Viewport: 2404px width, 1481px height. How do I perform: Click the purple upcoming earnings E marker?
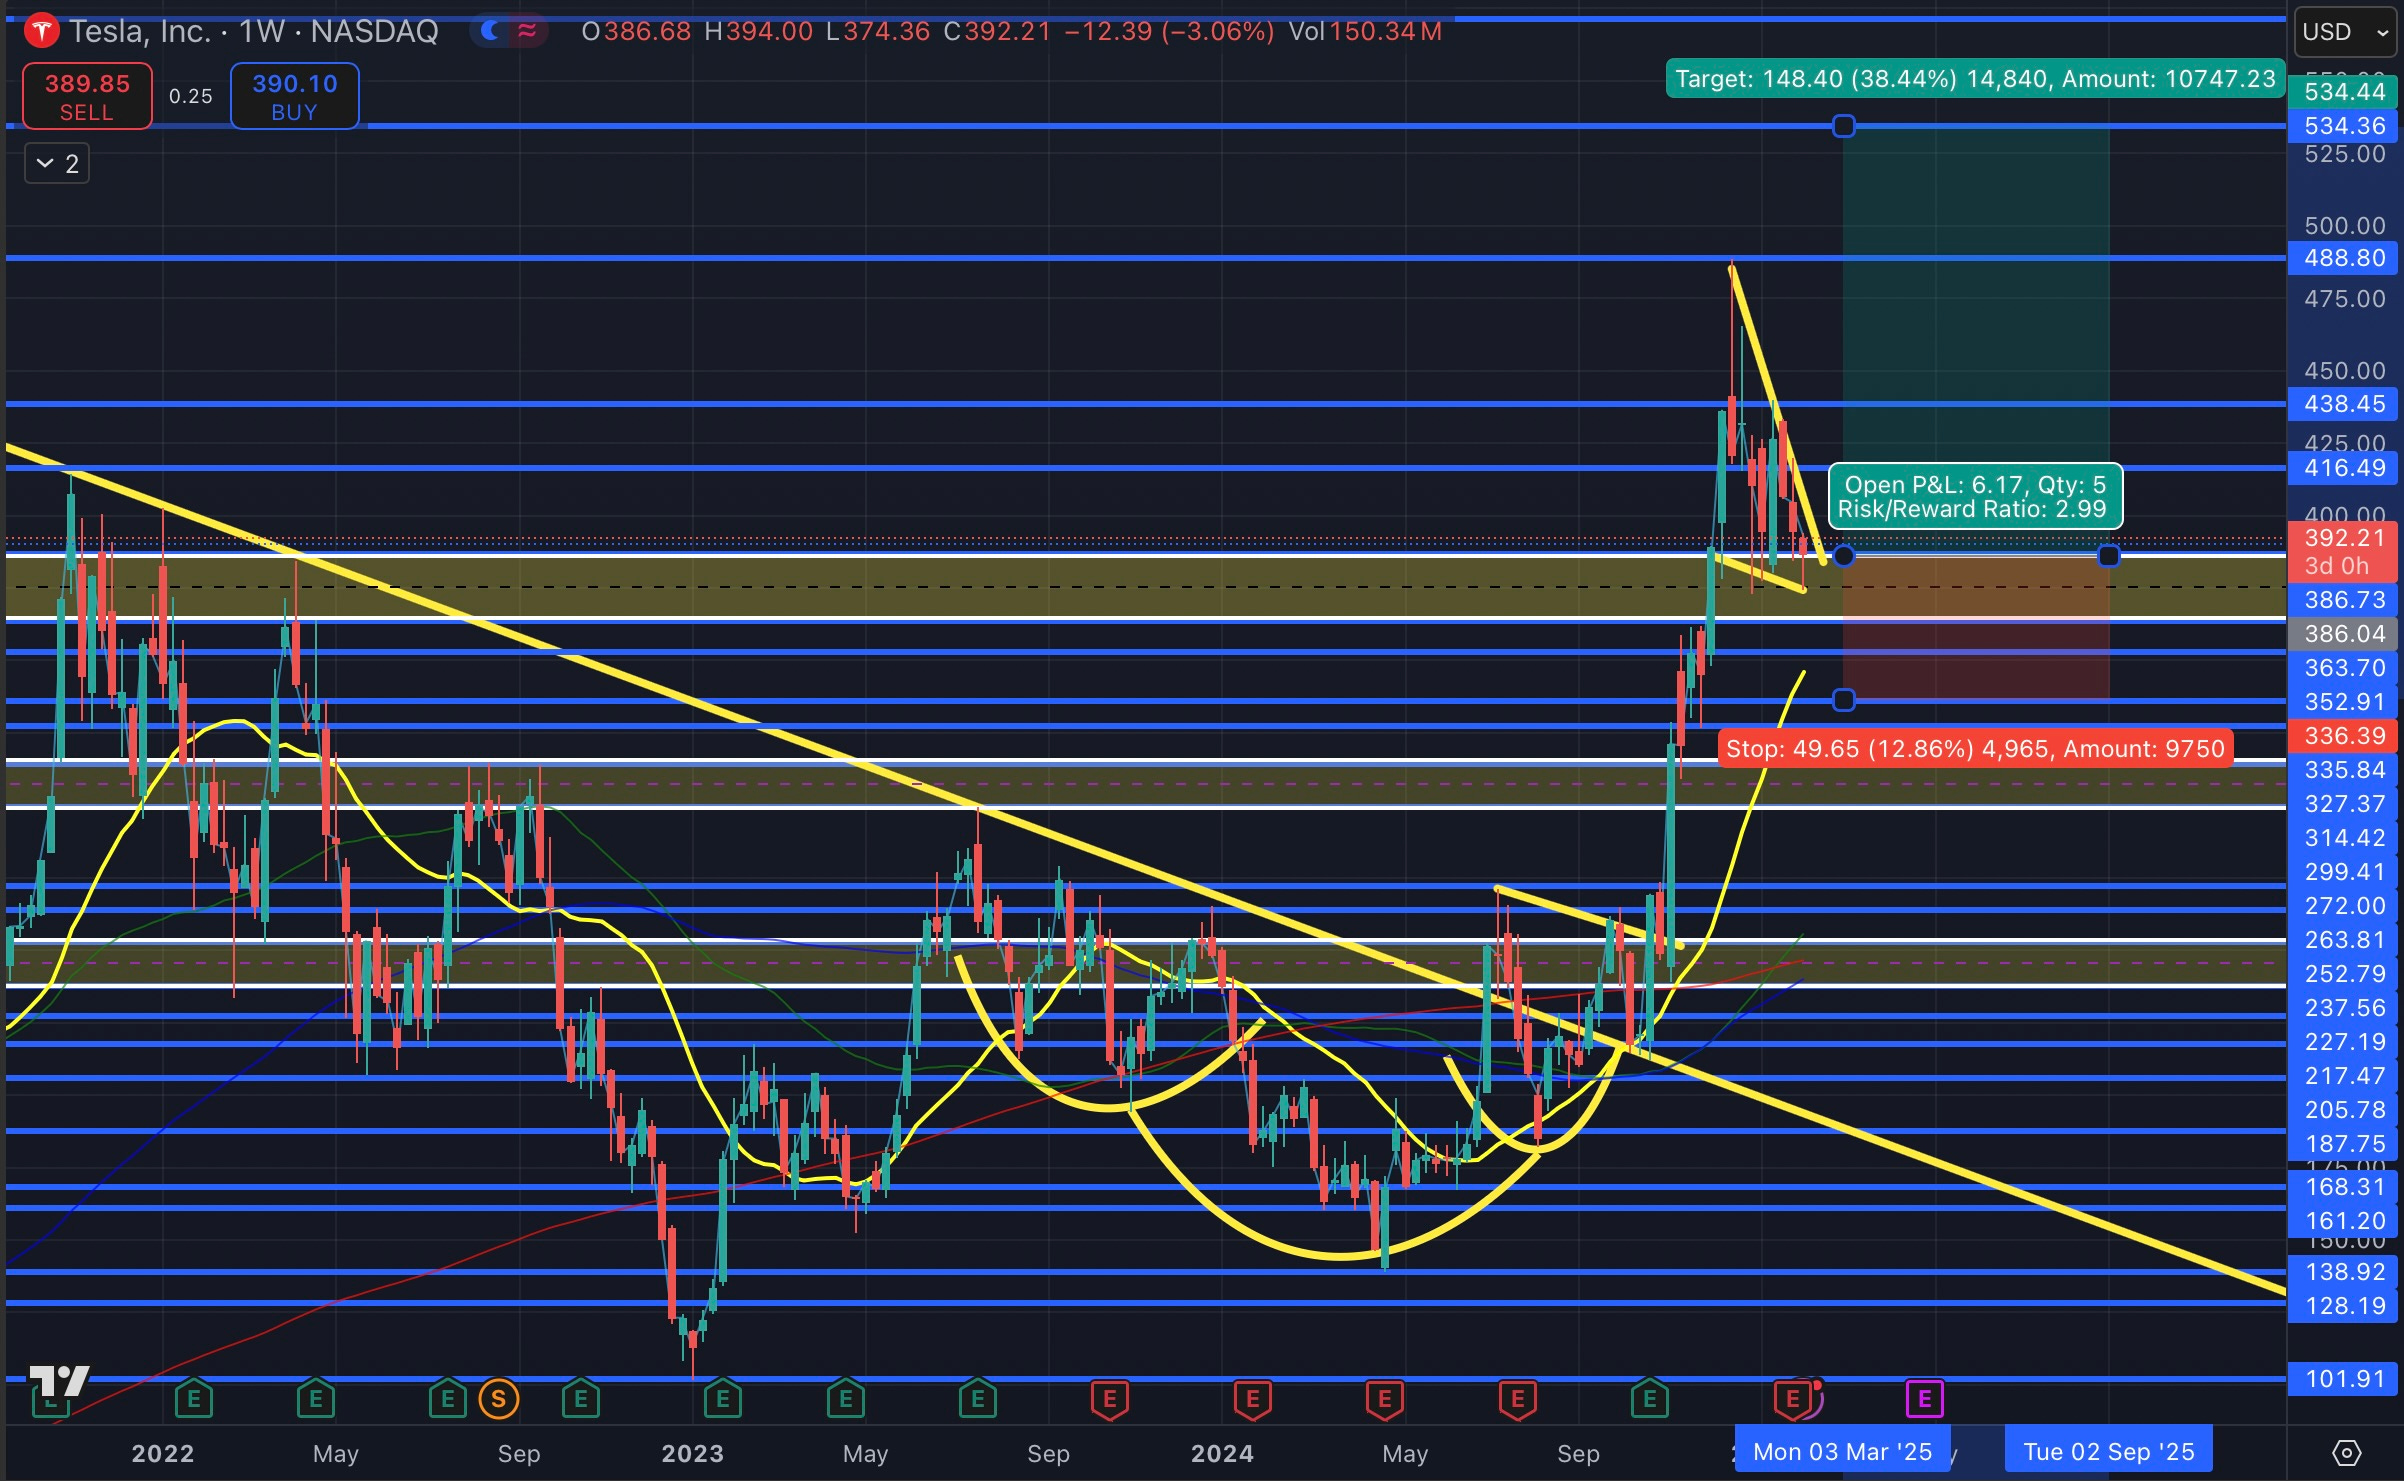tap(1924, 1399)
